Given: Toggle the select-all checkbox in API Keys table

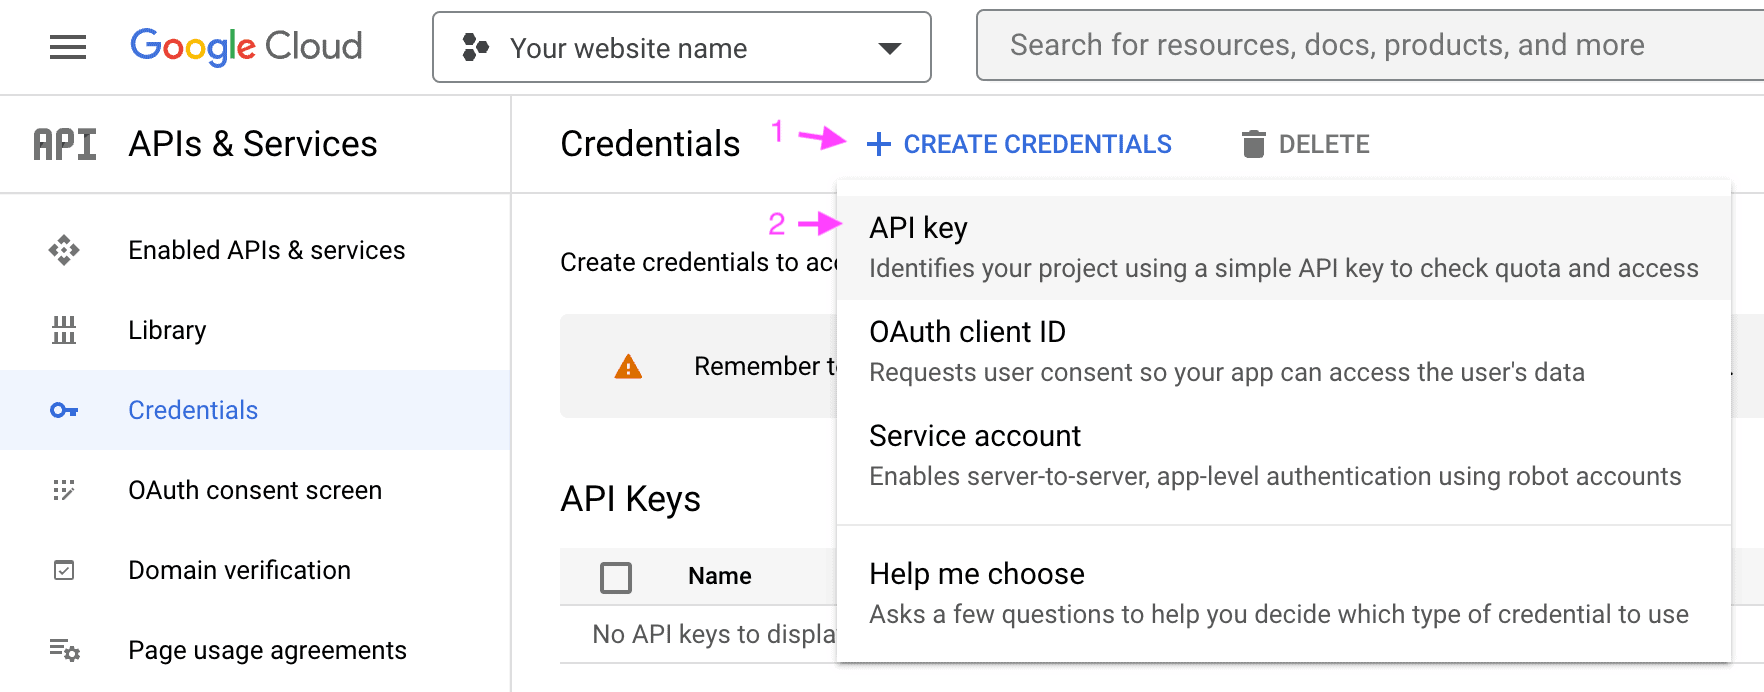Looking at the screenshot, I should [x=616, y=577].
